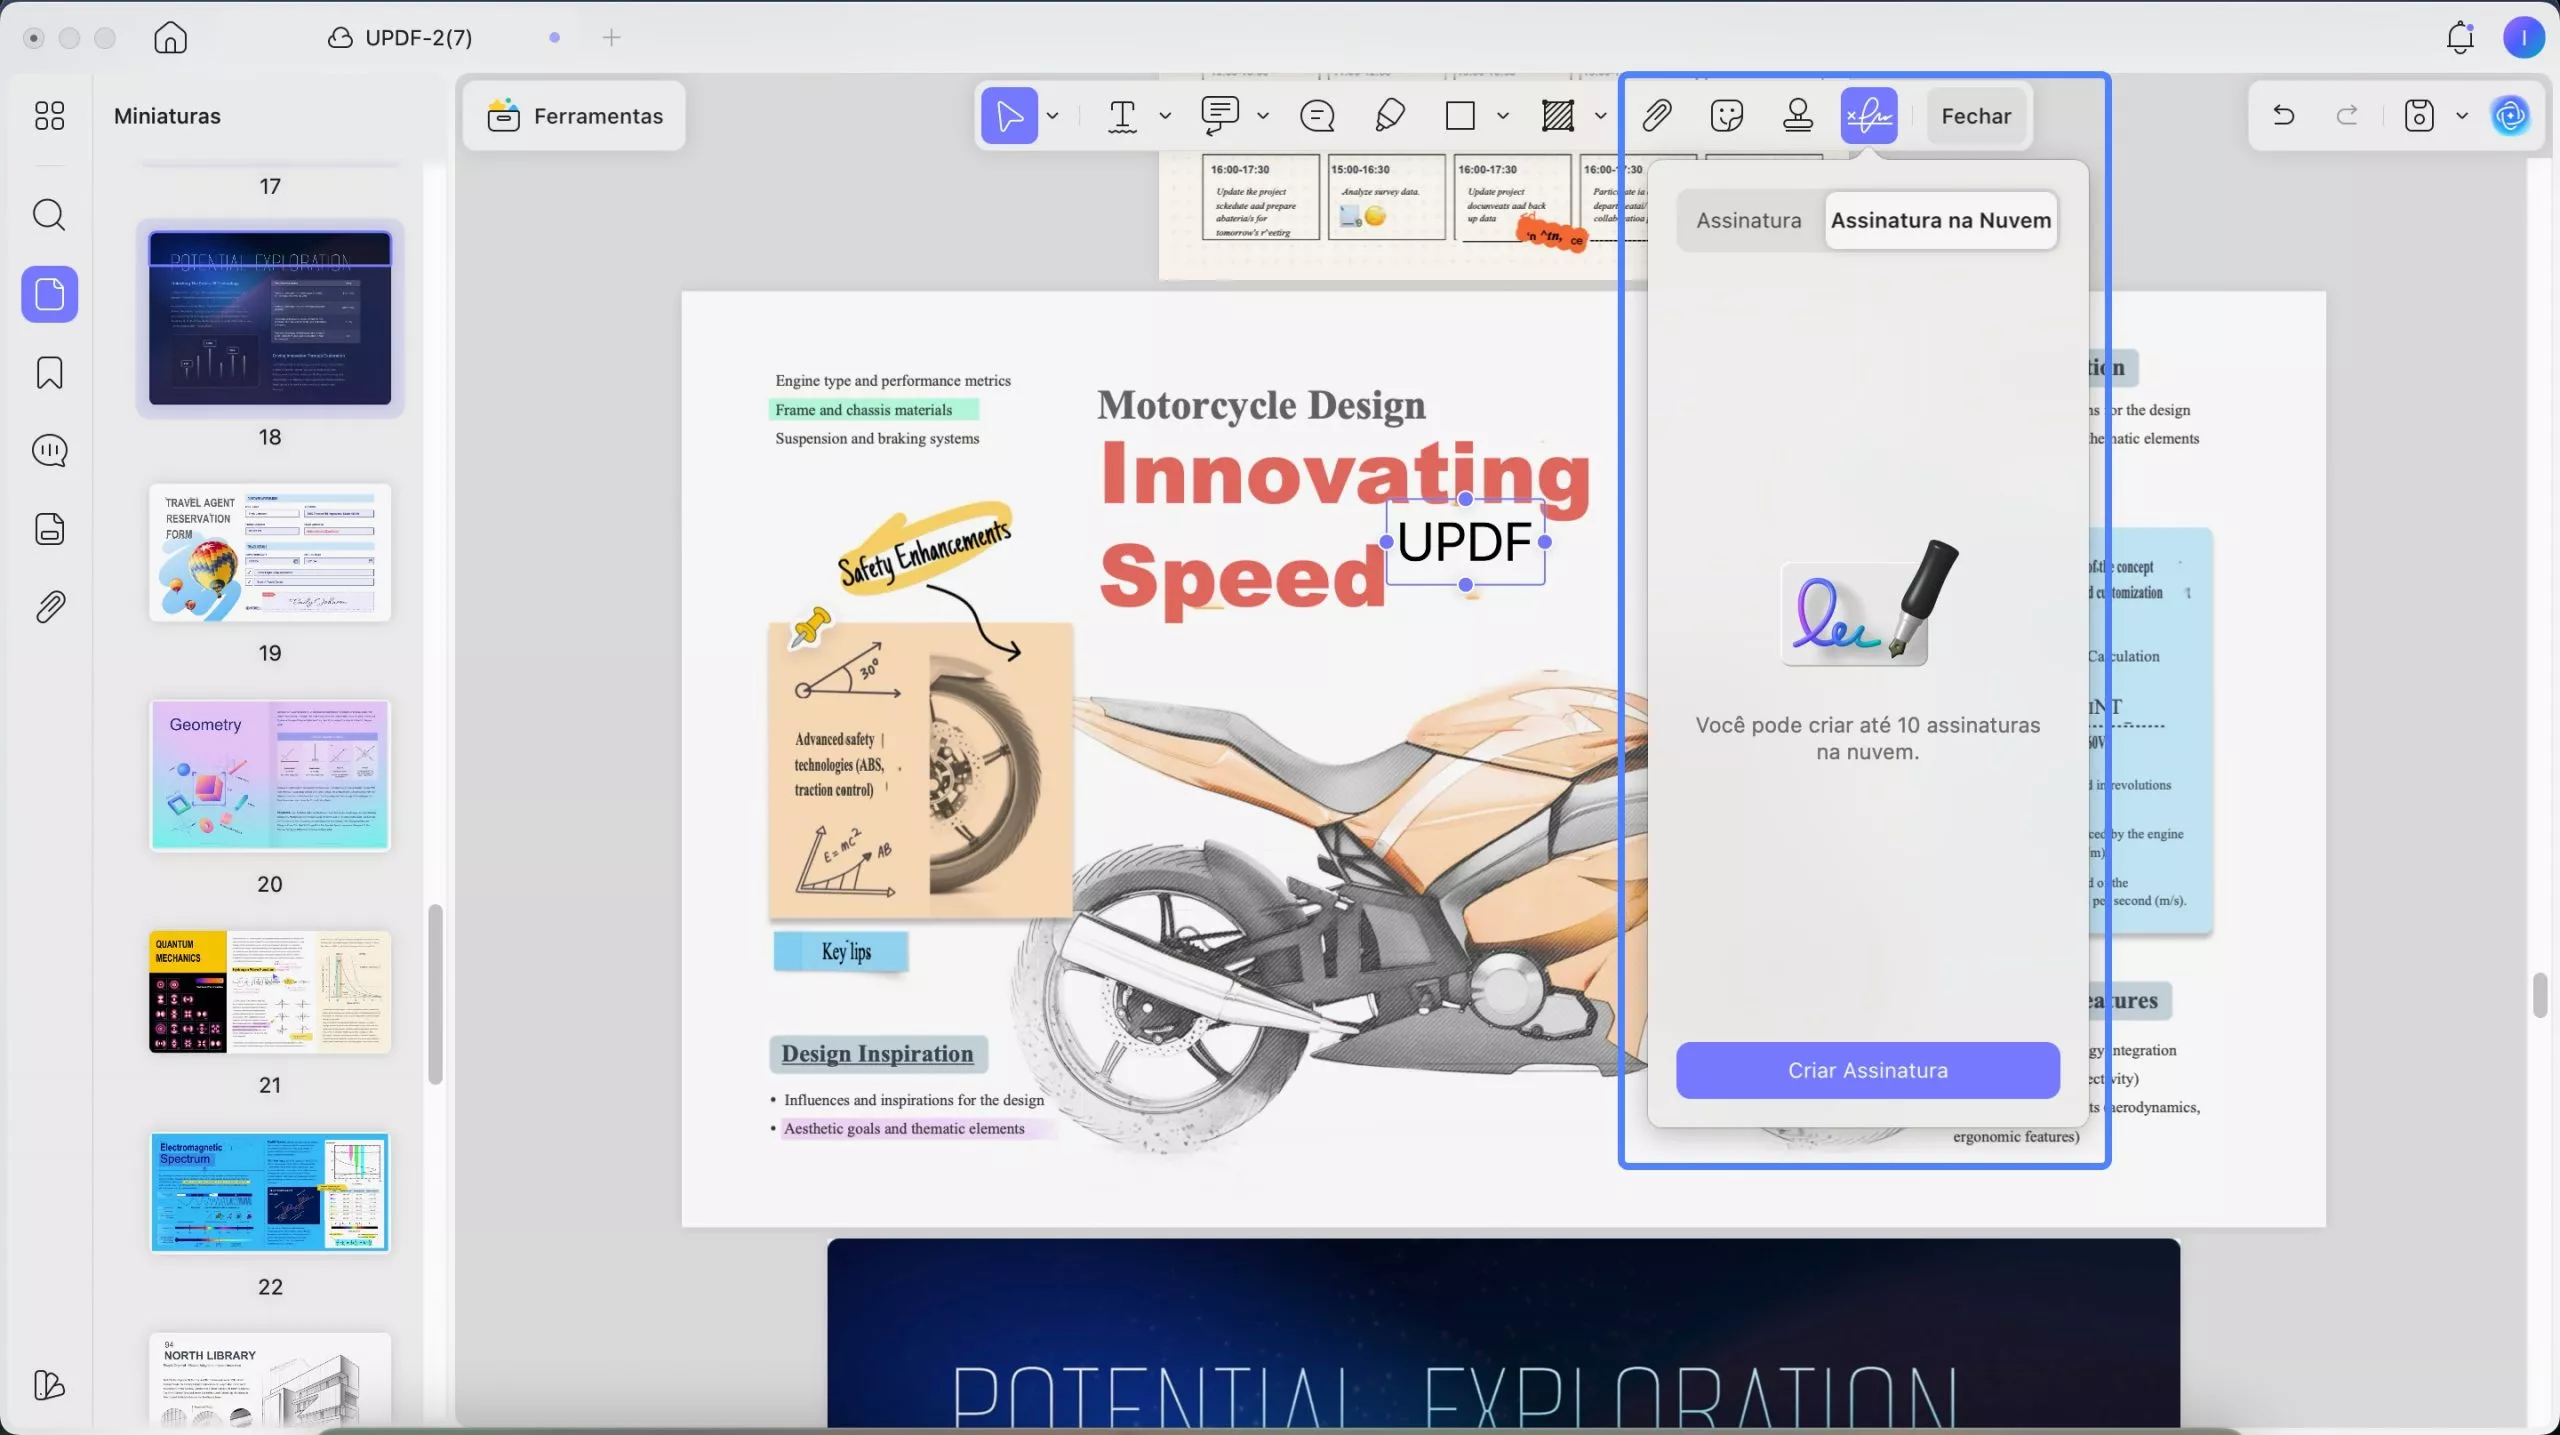The height and width of the screenshot is (1435, 2560).
Task: Click the 'Design Inspiration' heading
Action: coord(877,1053)
